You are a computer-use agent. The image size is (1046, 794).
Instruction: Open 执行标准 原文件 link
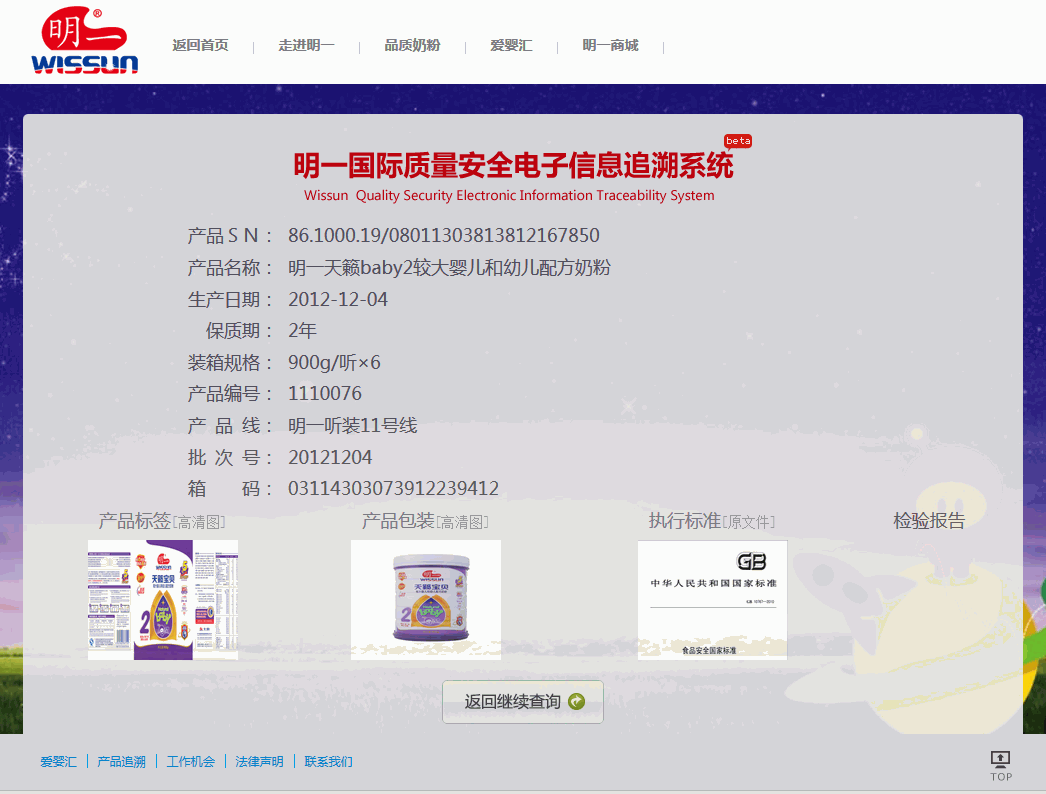[x=748, y=522]
